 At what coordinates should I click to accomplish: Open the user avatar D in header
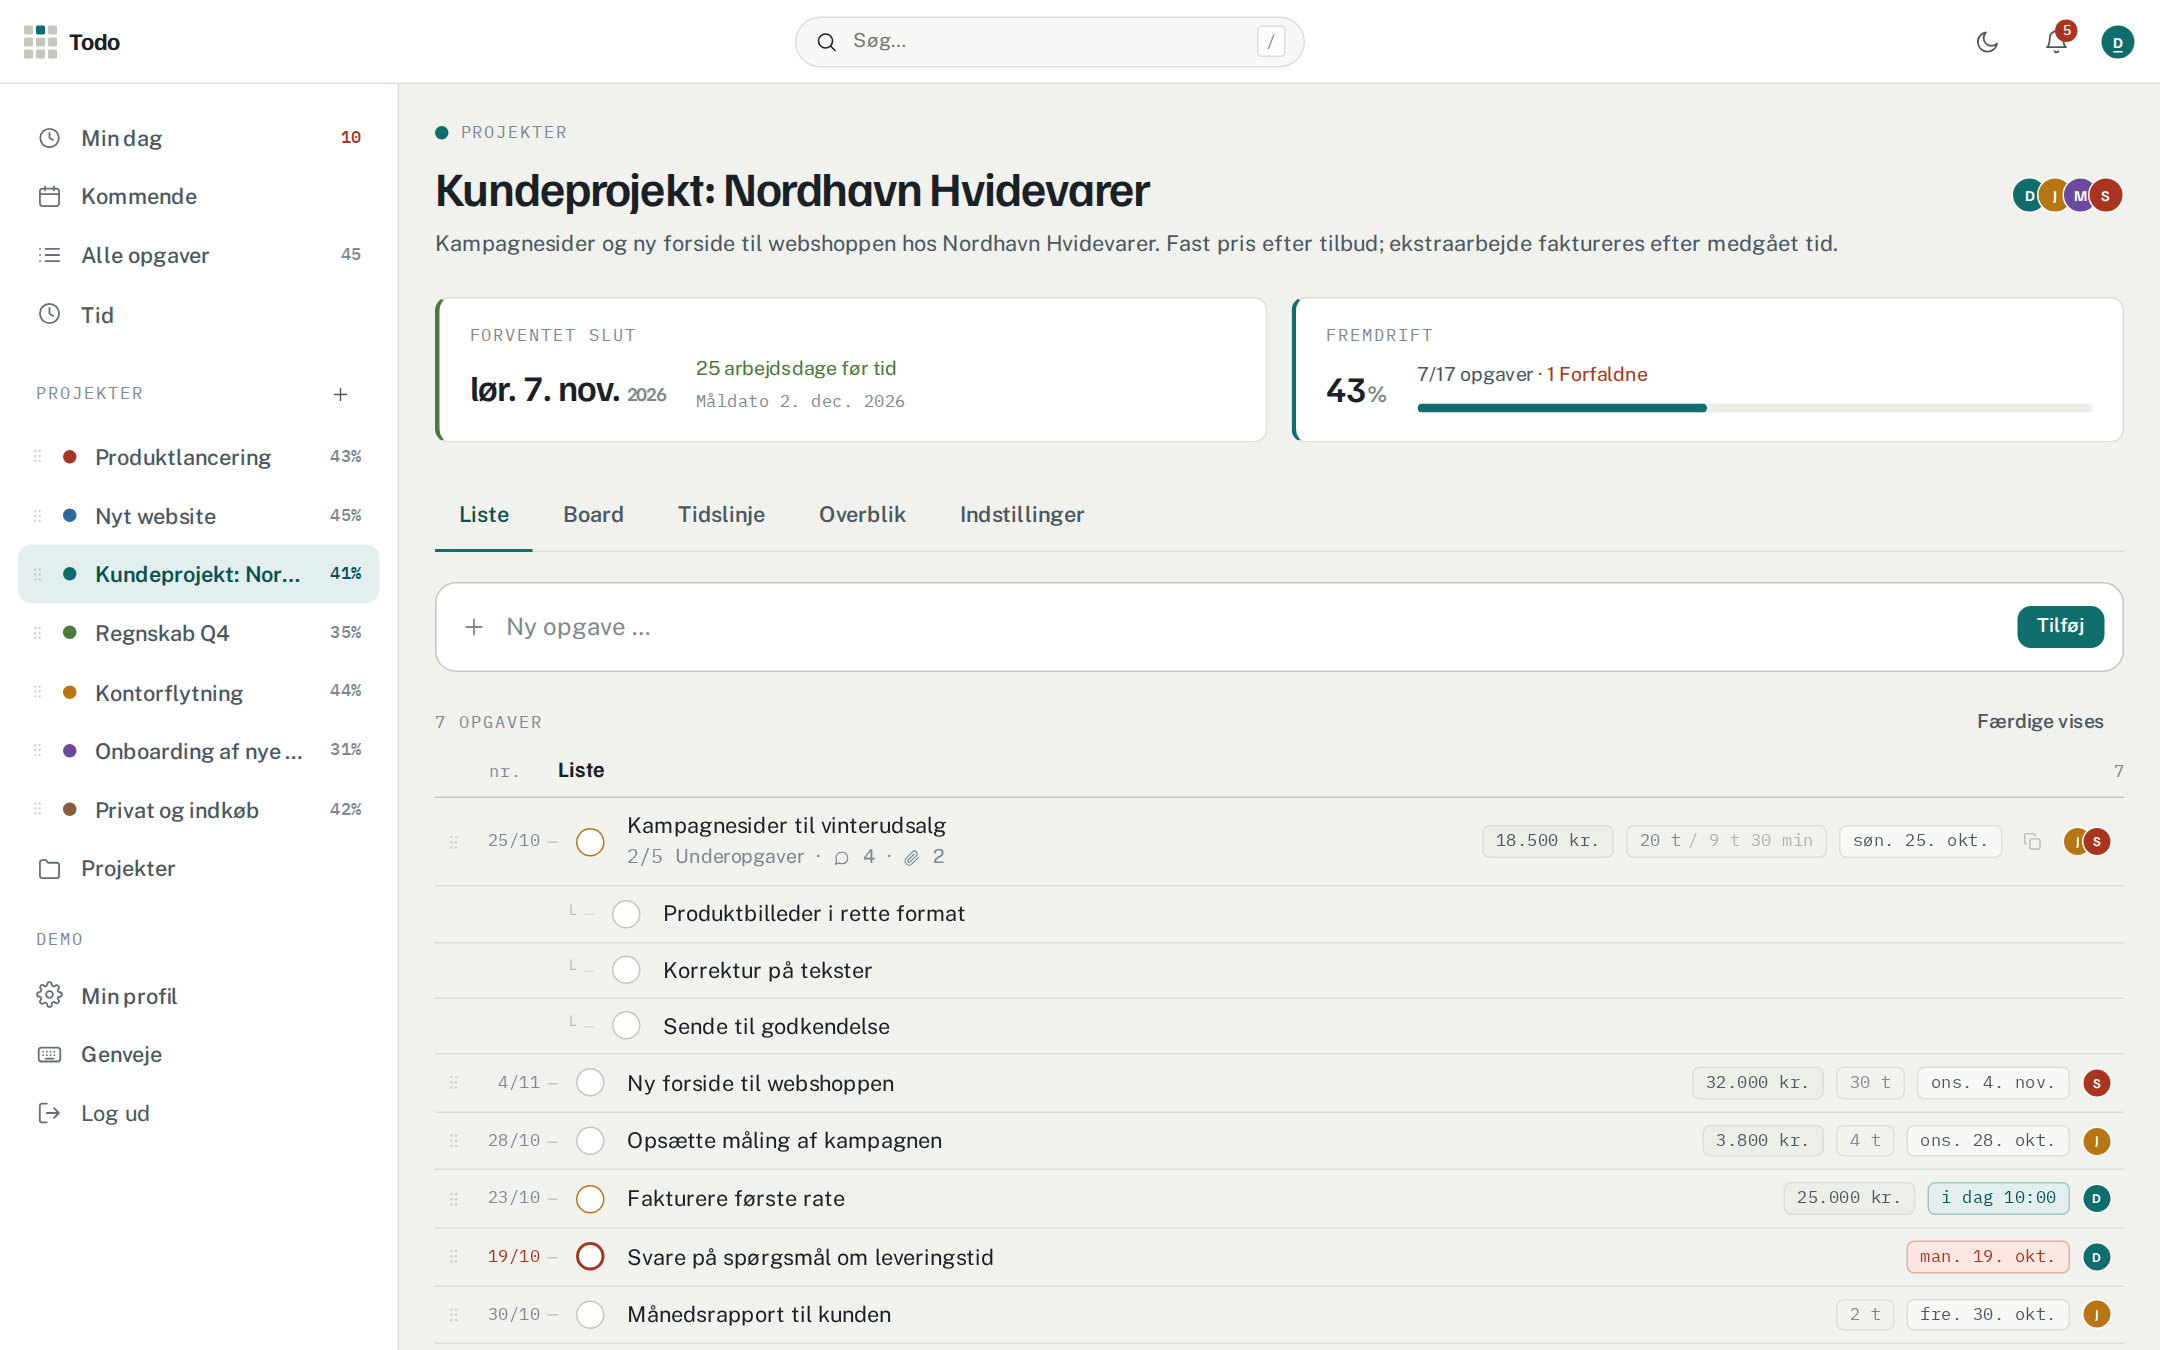click(x=2117, y=42)
